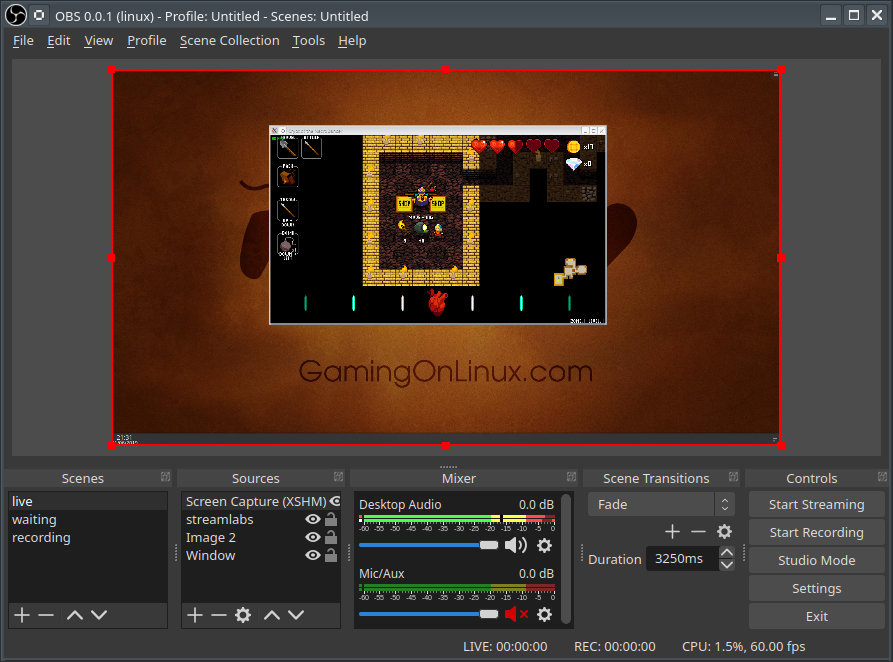Screen dimensions: 893x662
Task: Pop out the Controls dock
Action: tap(882, 476)
